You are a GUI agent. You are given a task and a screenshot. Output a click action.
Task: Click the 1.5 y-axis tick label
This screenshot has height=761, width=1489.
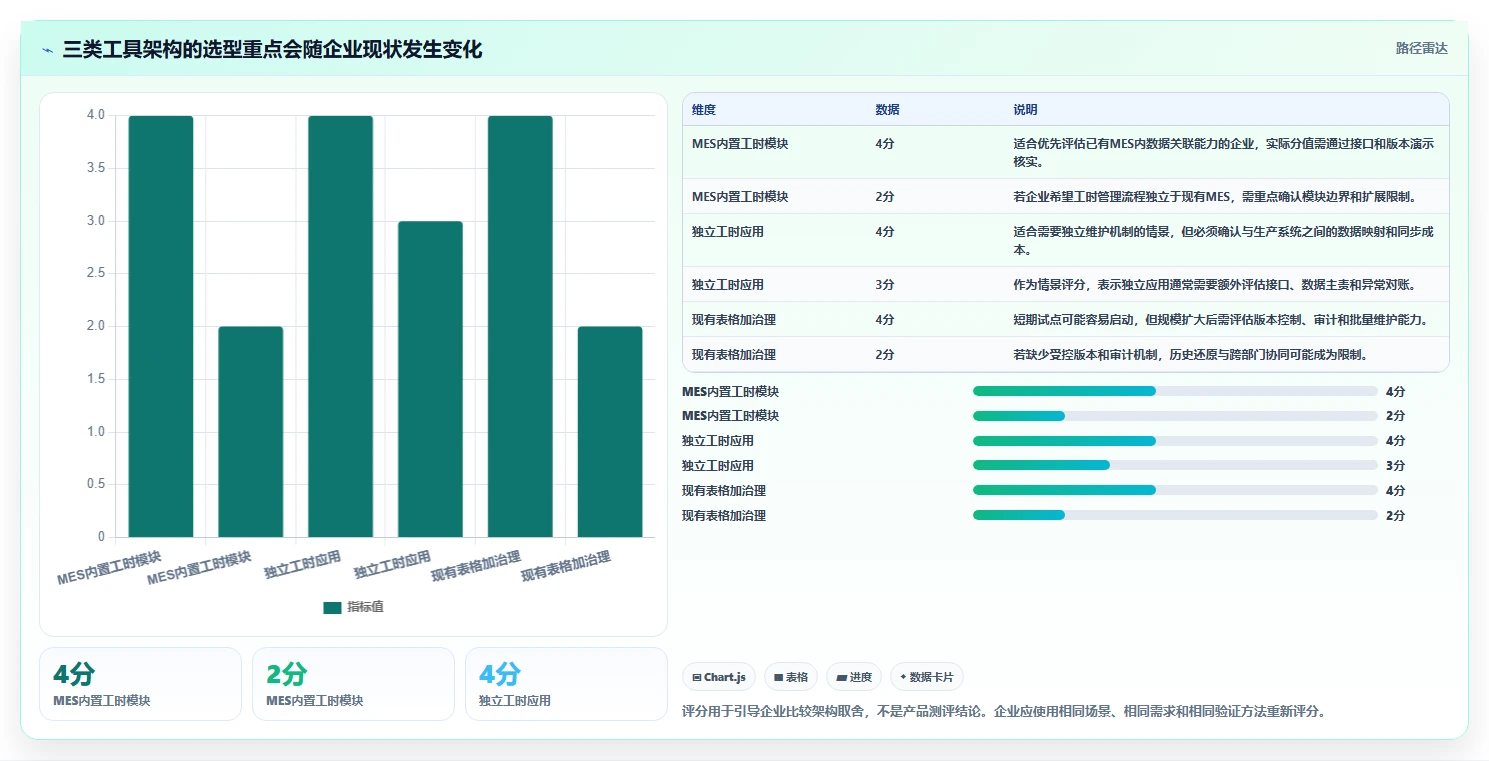point(95,379)
